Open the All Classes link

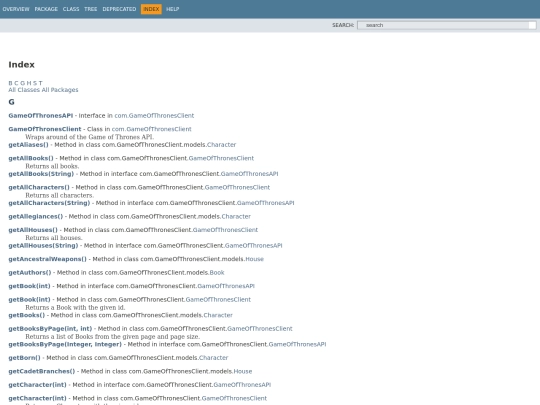click(x=24, y=90)
